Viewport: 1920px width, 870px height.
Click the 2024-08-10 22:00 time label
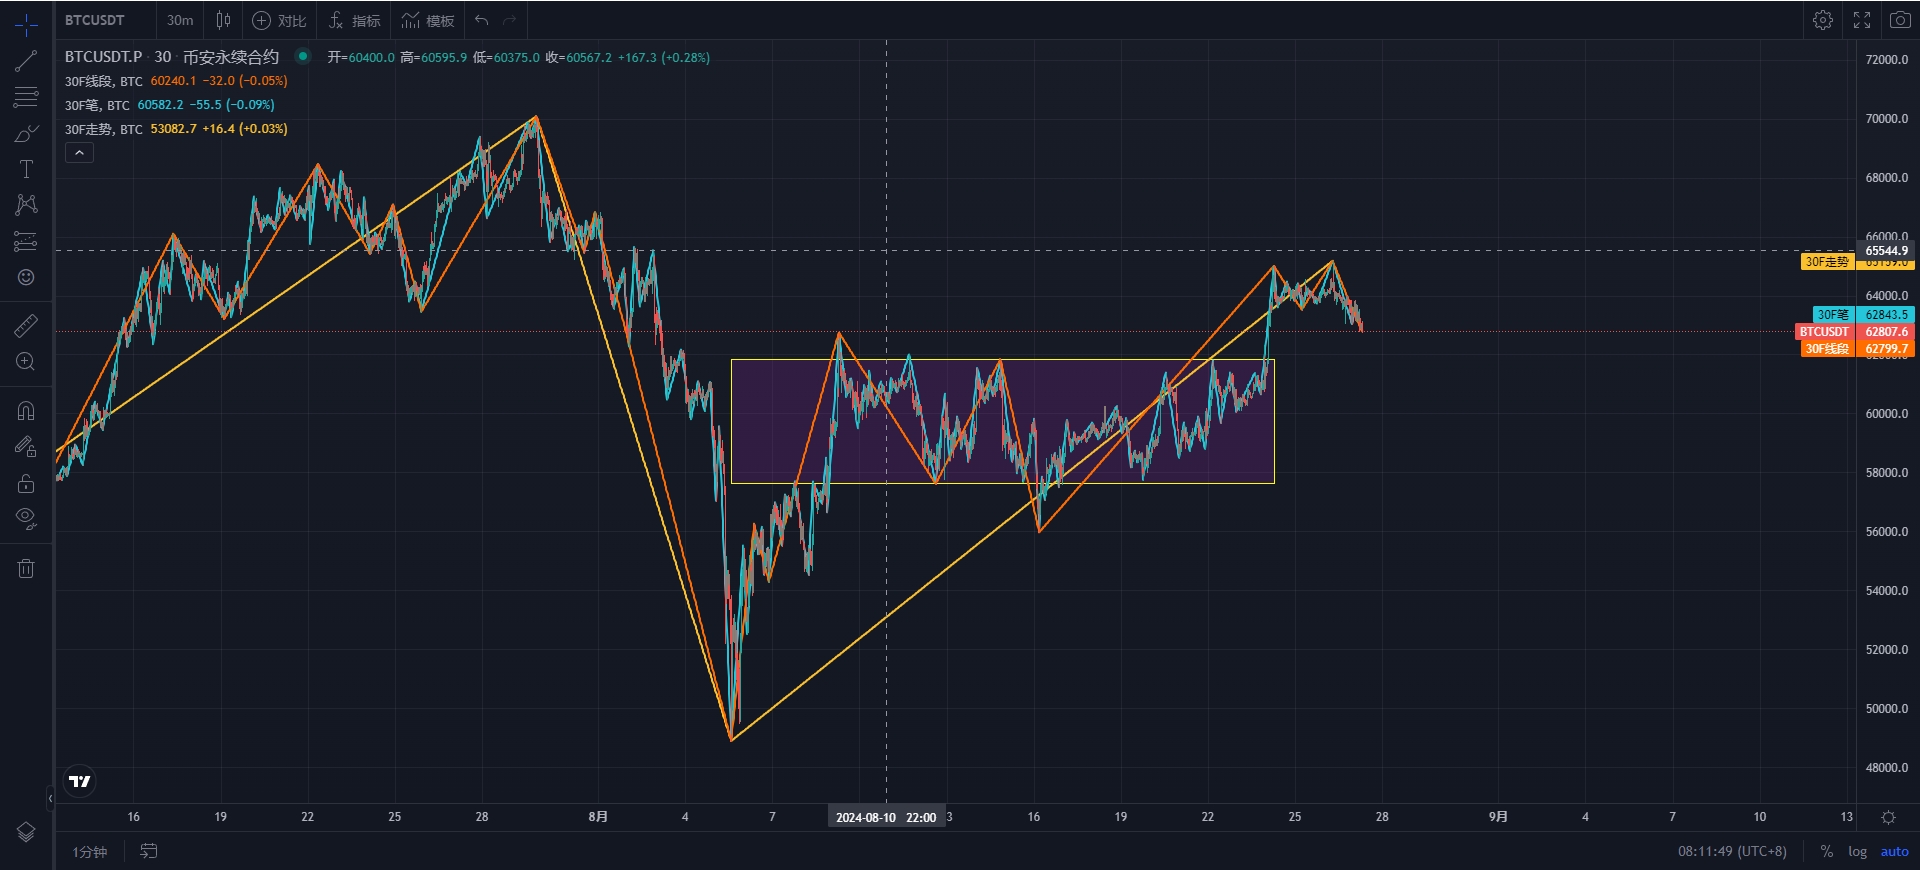pyautogui.click(x=886, y=817)
